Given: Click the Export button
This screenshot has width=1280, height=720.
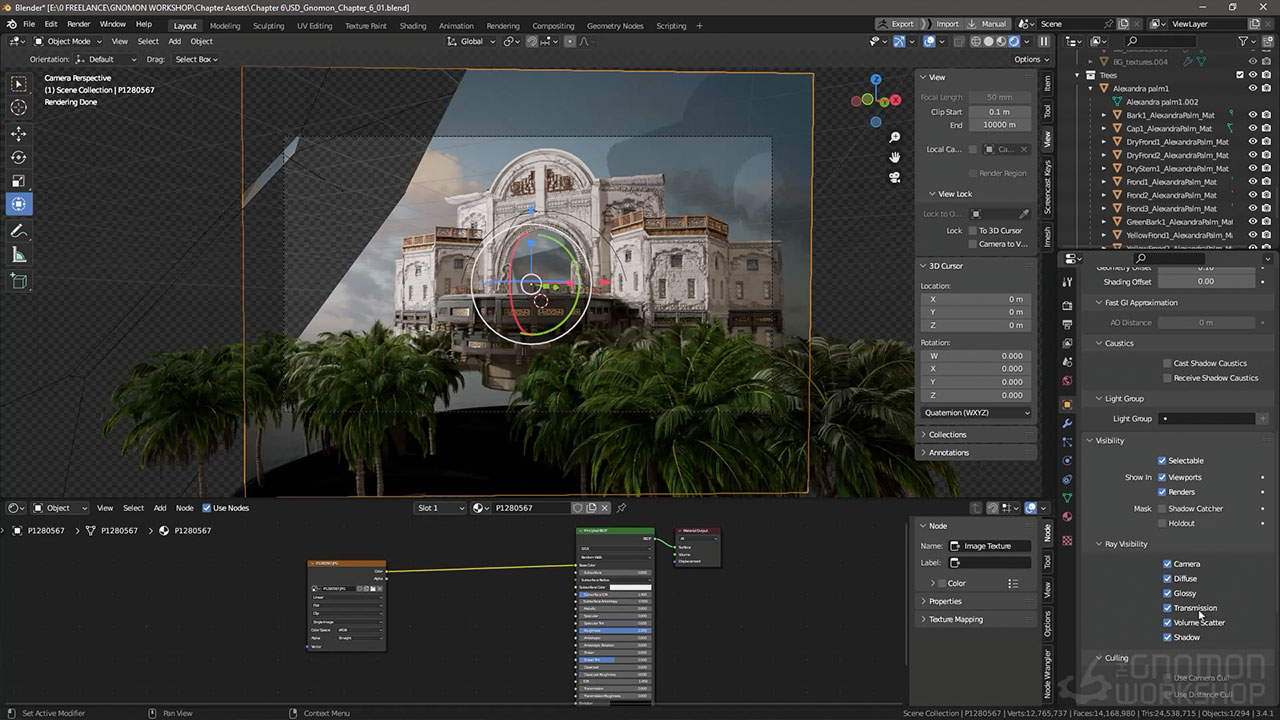Looking at the screenshot, I should [x=896, y=24].
